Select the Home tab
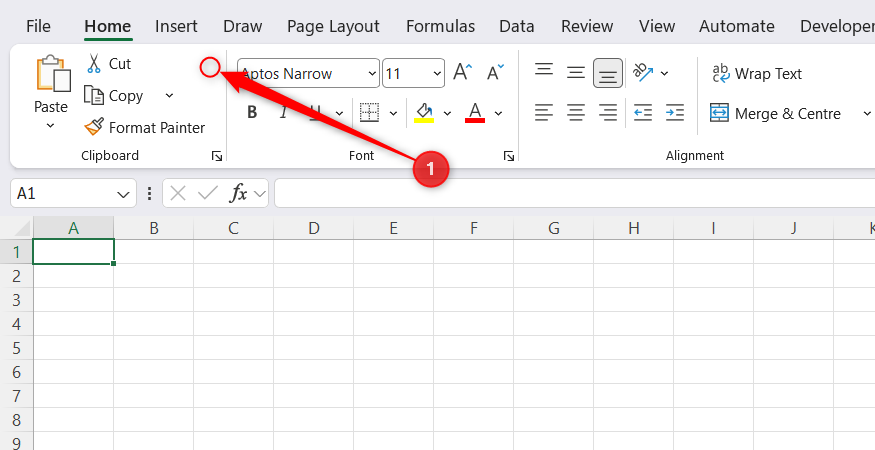The width and height of the screenshot is (875, 450). coord(108,26)
